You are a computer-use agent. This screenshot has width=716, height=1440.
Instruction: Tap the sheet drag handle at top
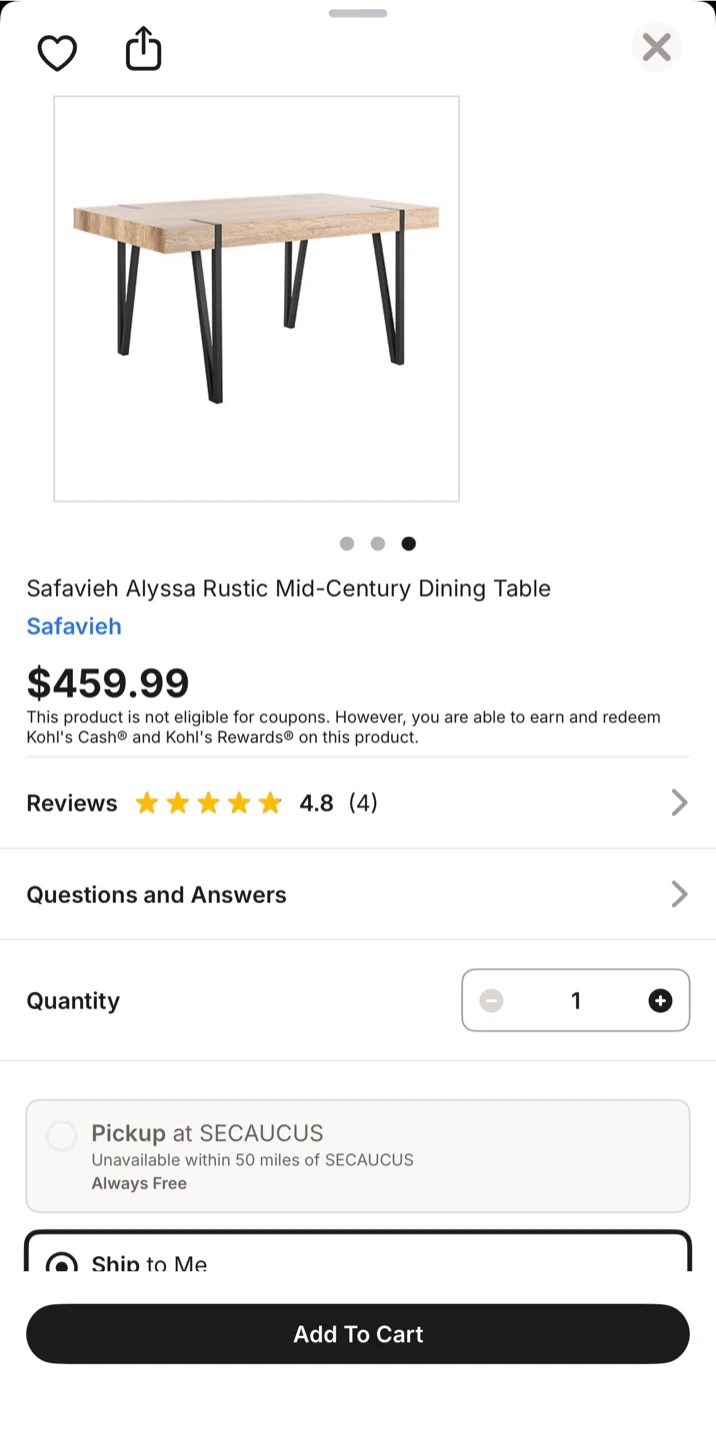click(x=358, y=13)
